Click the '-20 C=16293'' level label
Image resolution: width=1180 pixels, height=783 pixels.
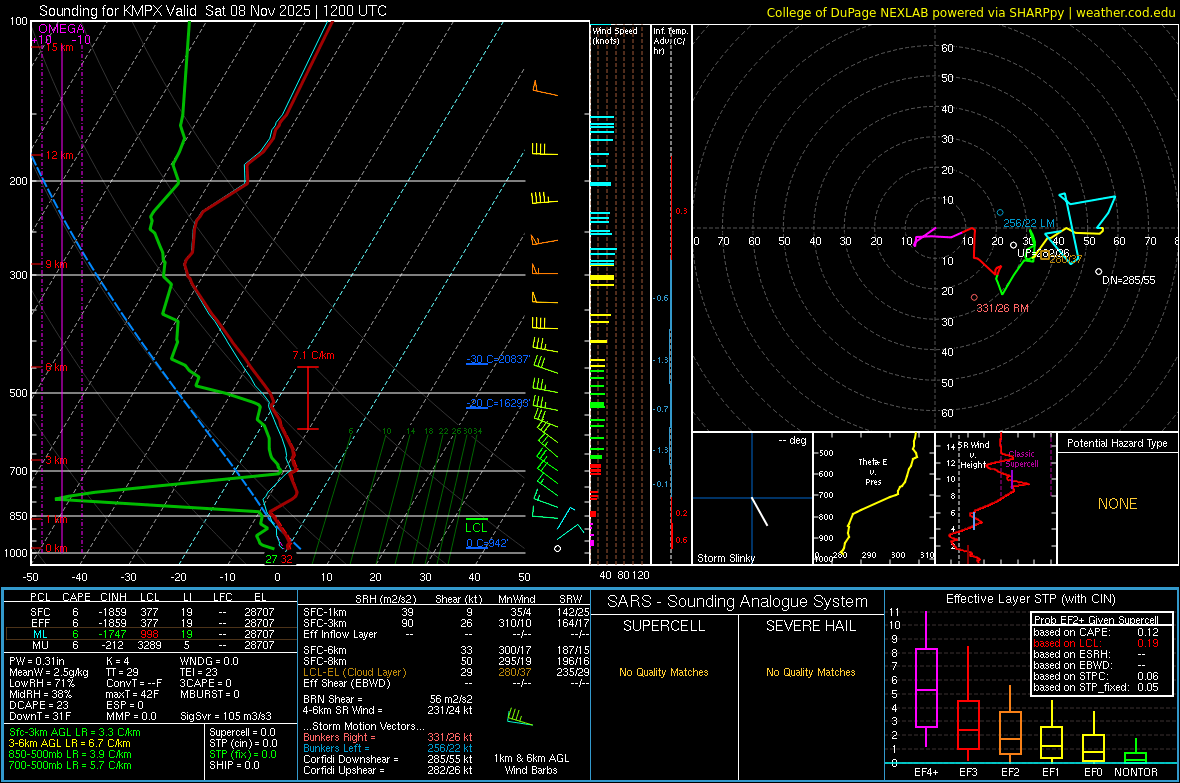pos(498,403)
